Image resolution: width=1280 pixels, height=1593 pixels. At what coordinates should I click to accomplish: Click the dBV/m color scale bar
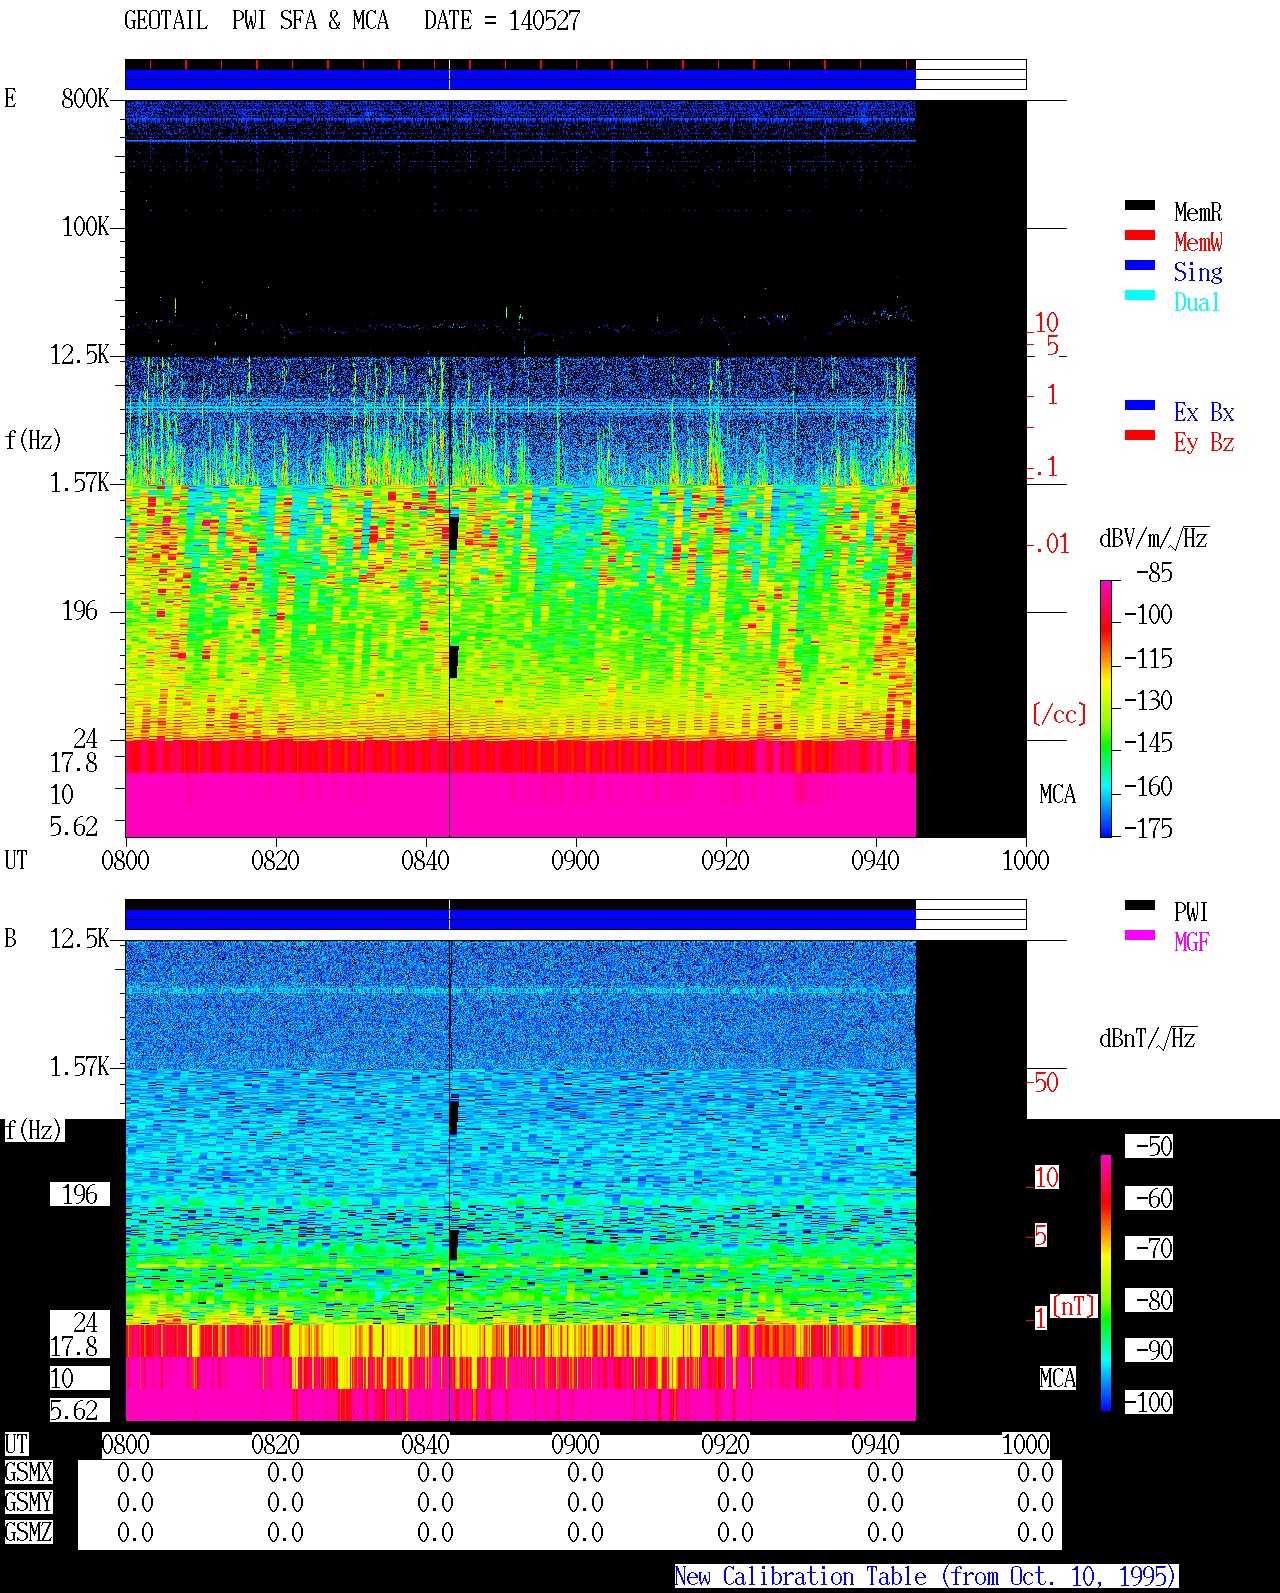pyautogui.click(x=1106, y=709)
